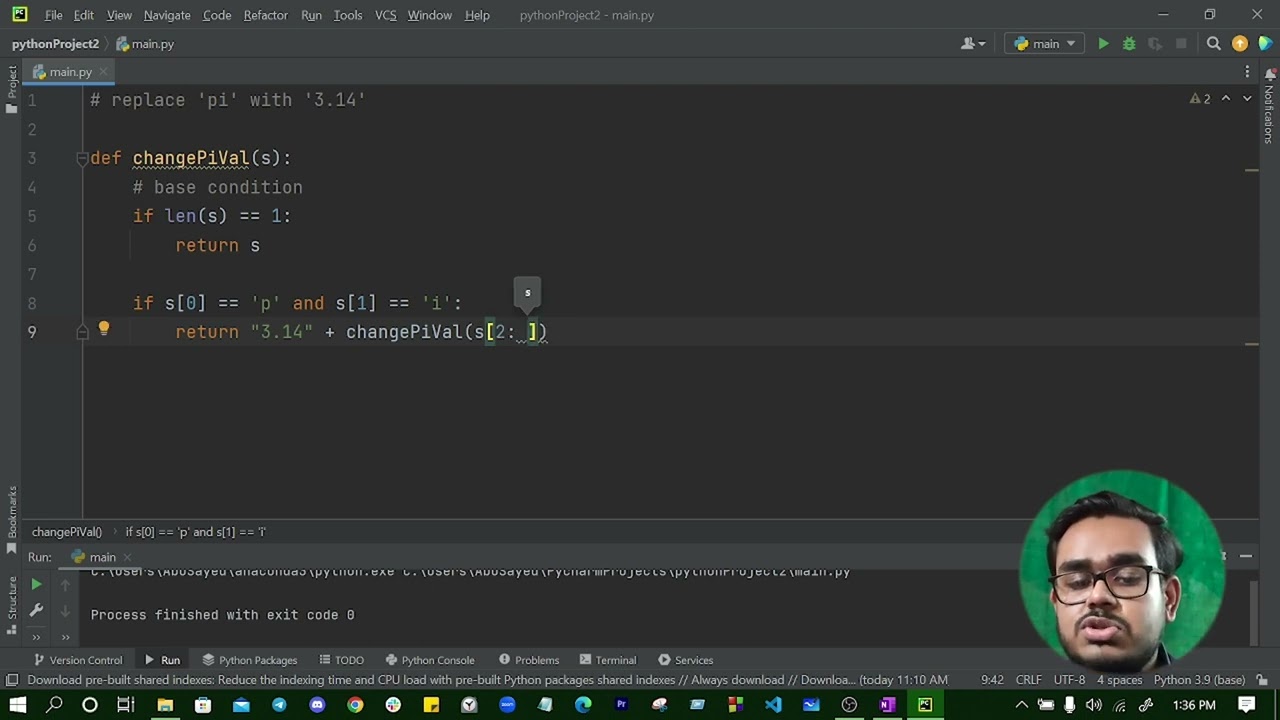Open the File menu
This screenshot has height=720, width=1280.
point(53,15)
